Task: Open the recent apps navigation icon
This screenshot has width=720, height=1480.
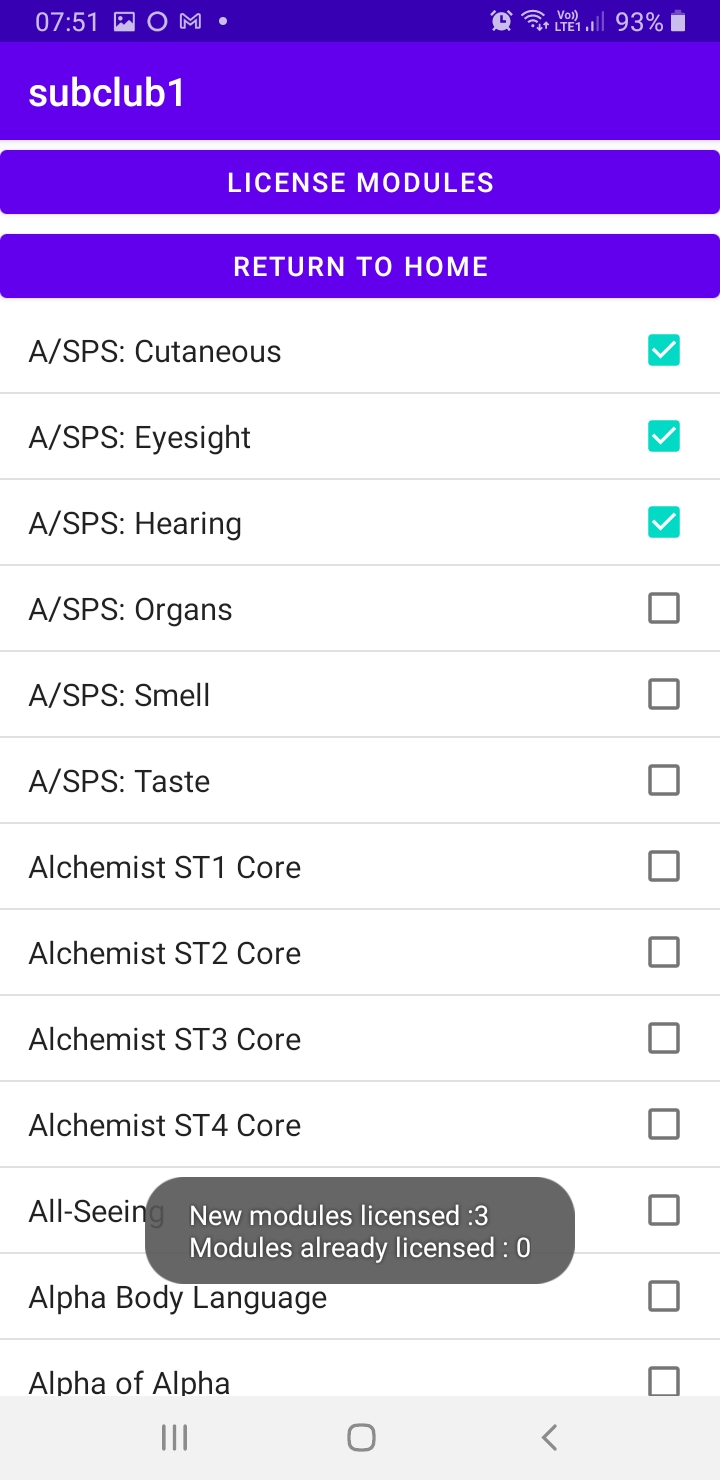Action: point(175,1437)
